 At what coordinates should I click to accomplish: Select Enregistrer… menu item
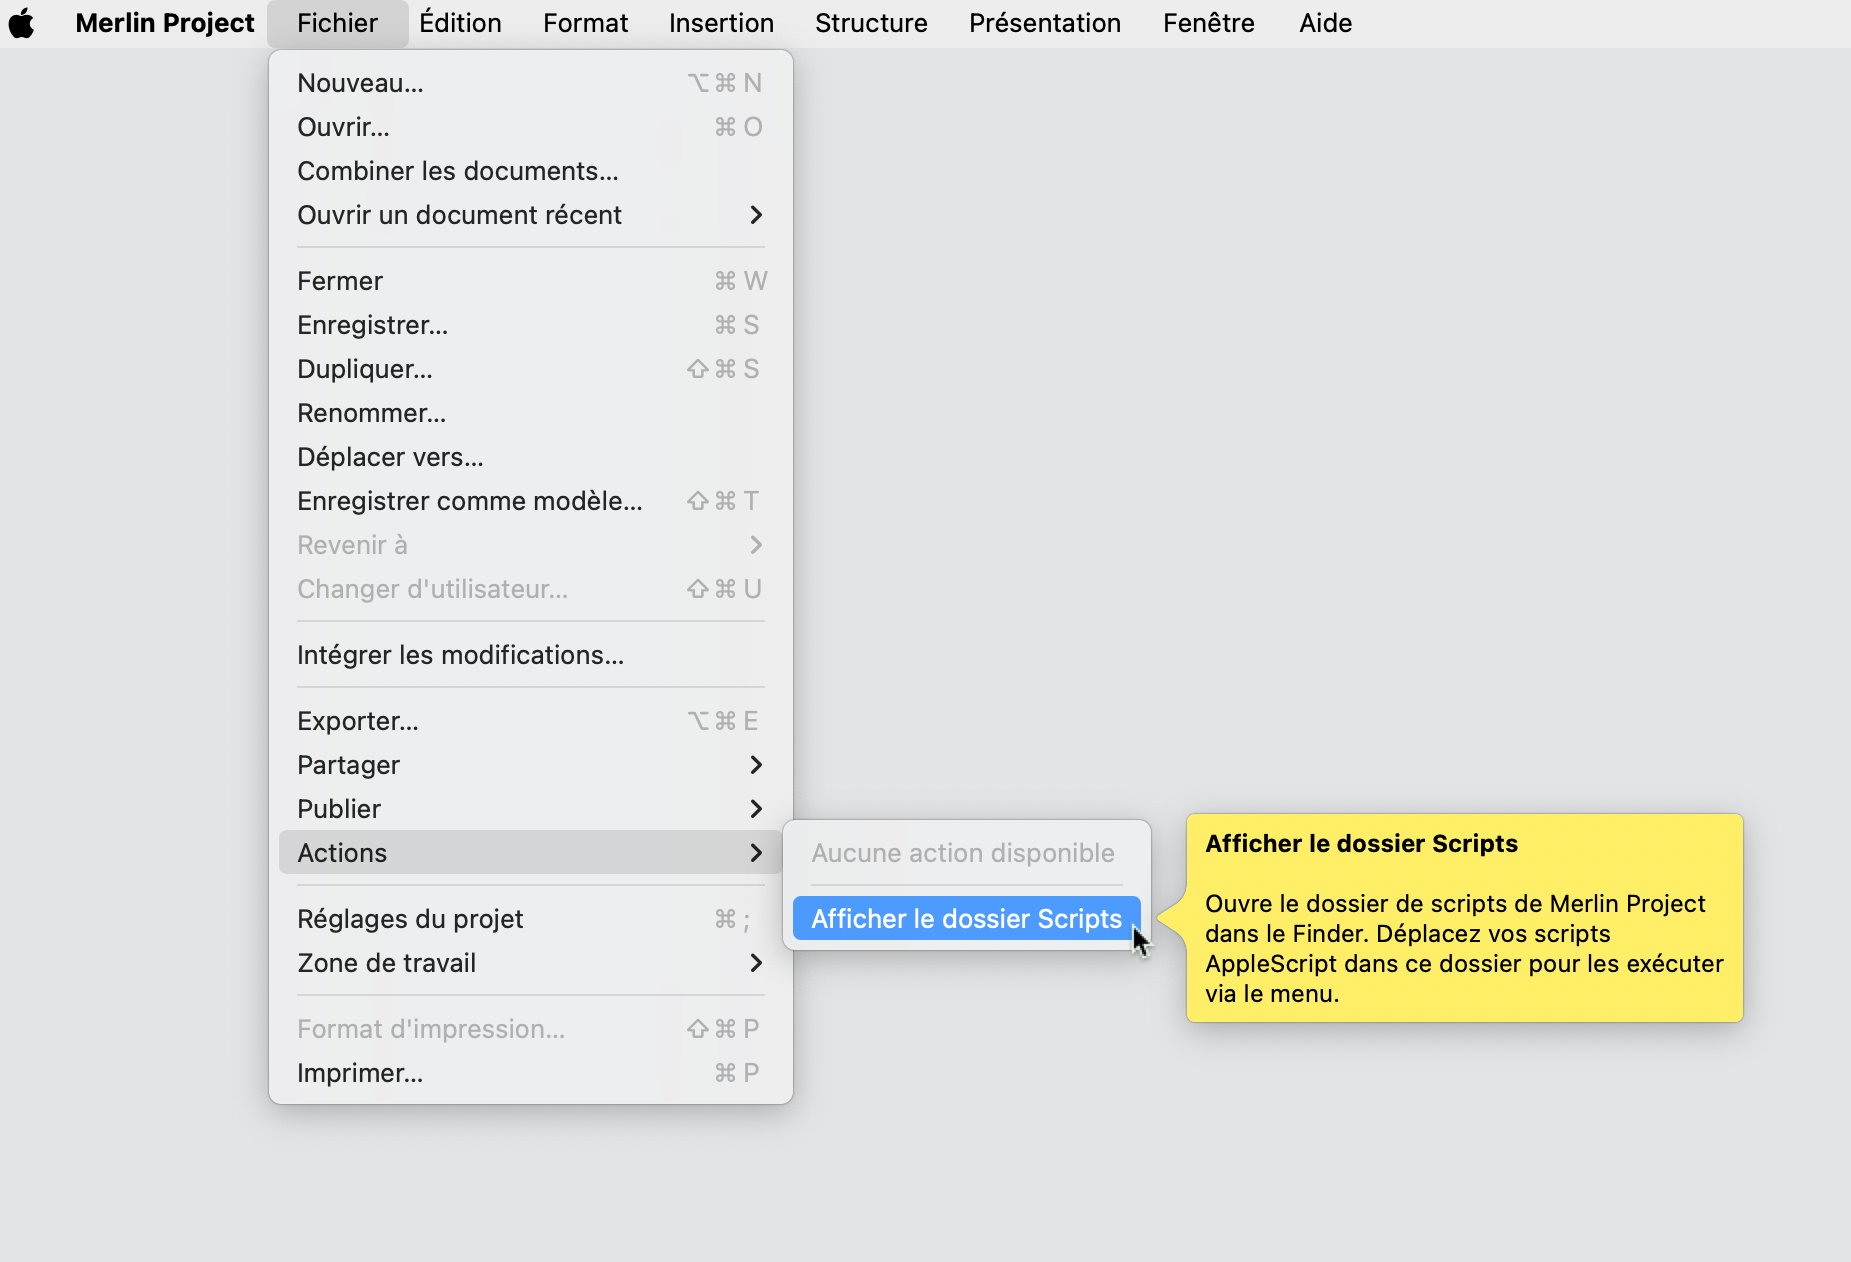point(530,325)
